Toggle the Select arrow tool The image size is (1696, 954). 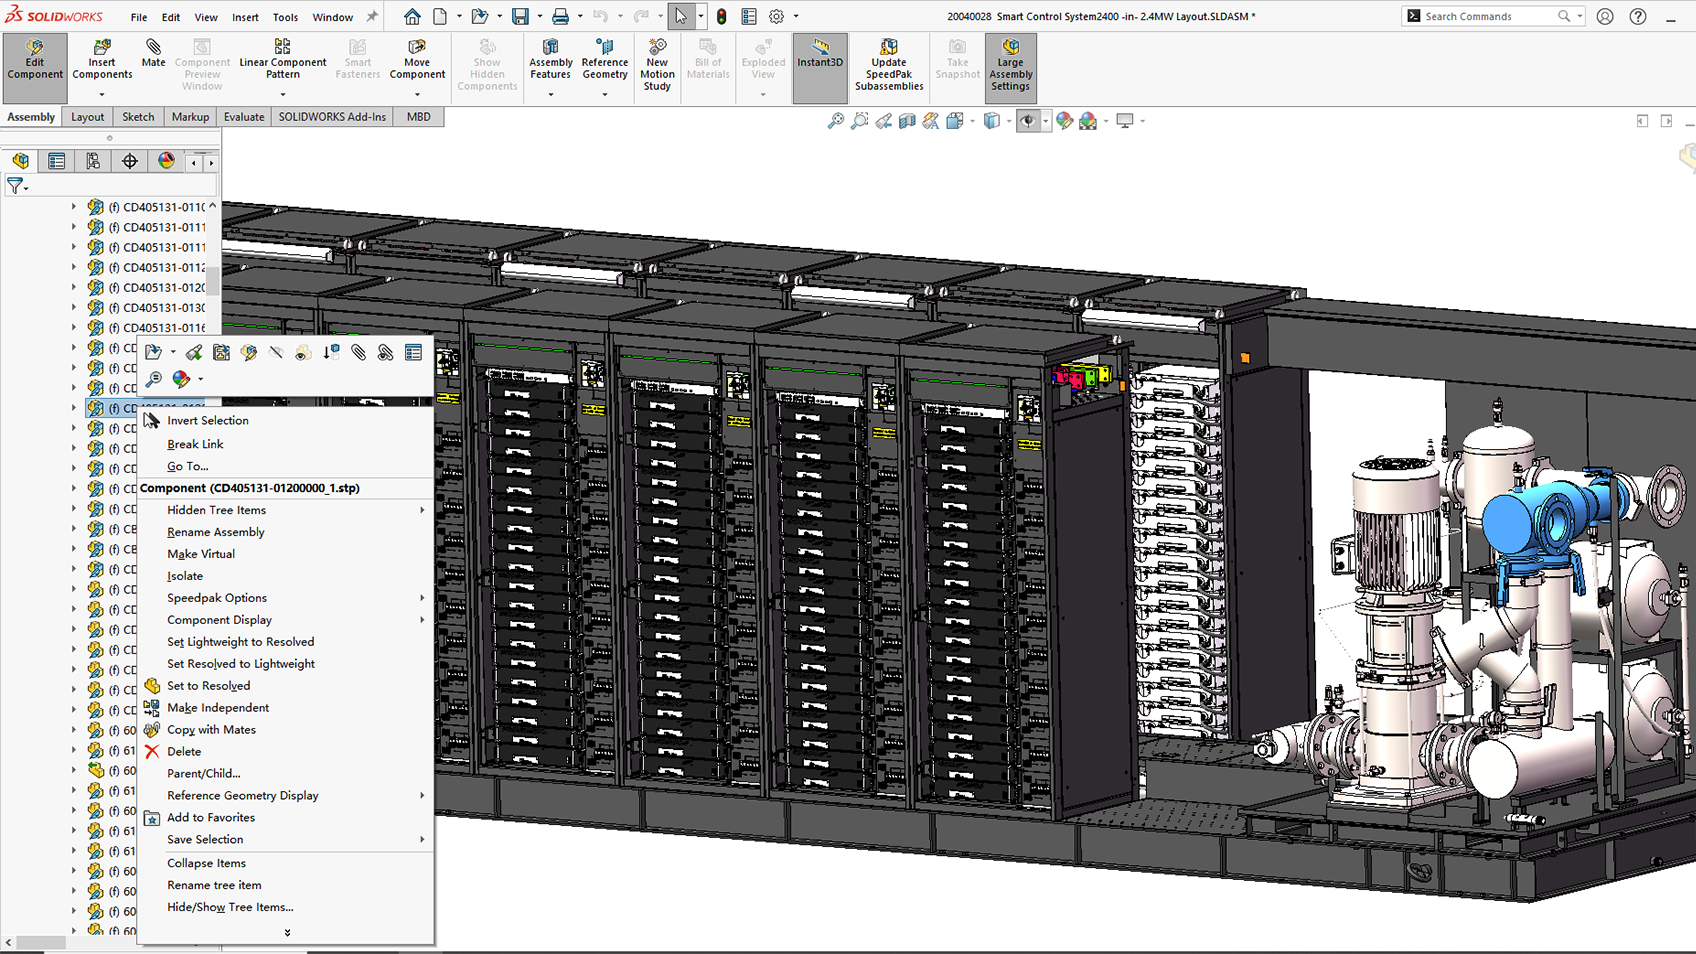(681, 16)
